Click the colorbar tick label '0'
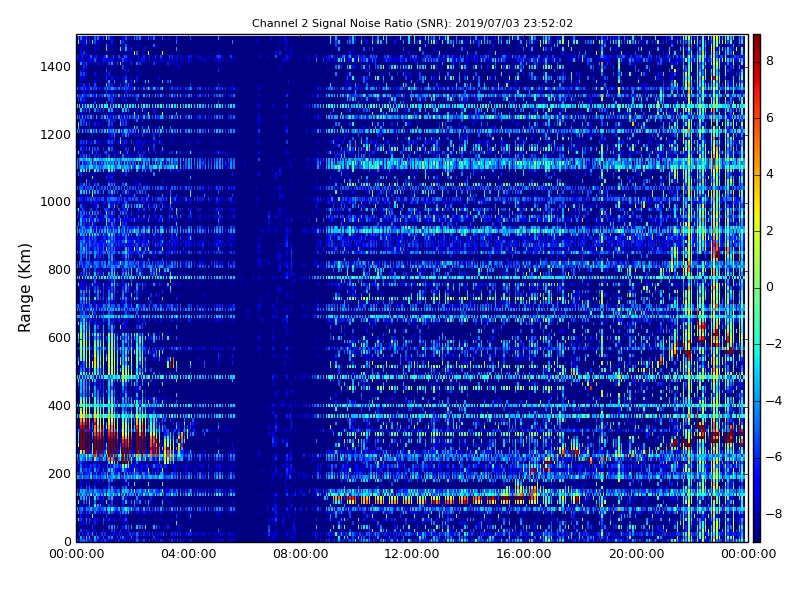The width and height of the screenshot is (800, 600). click(770, 287)
